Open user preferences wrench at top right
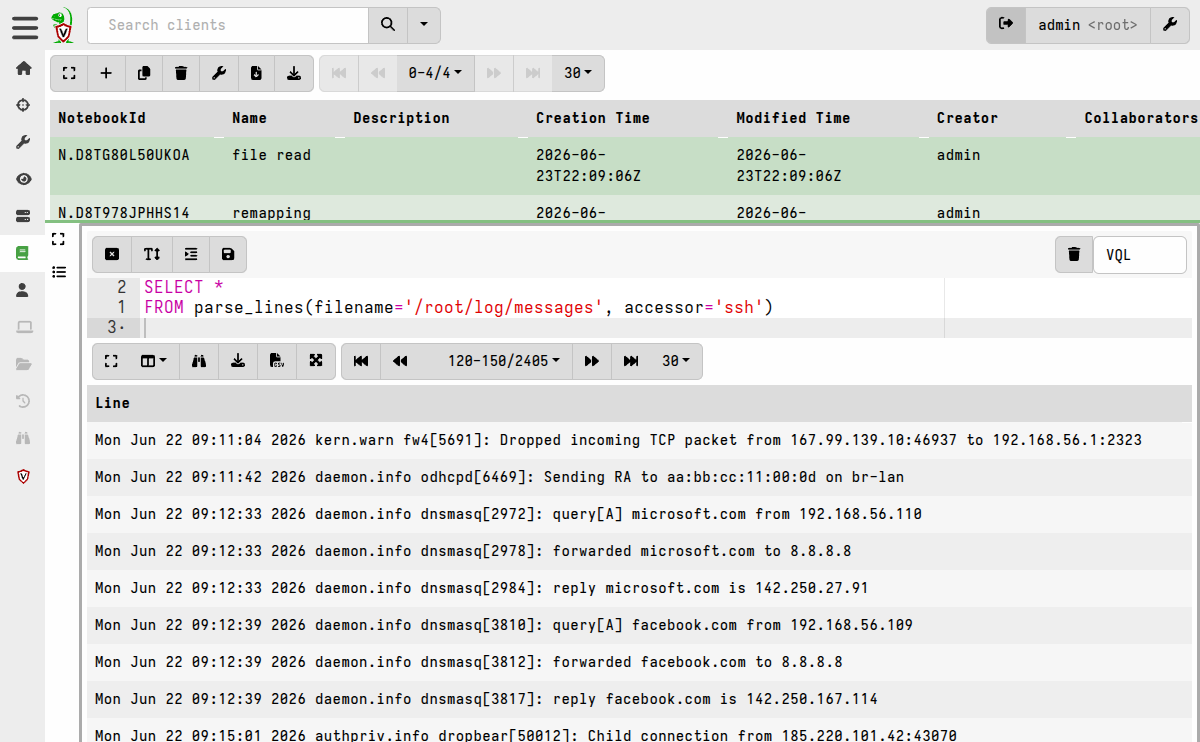Screen dimensions: 1200x742 (x=1170, y=25)
